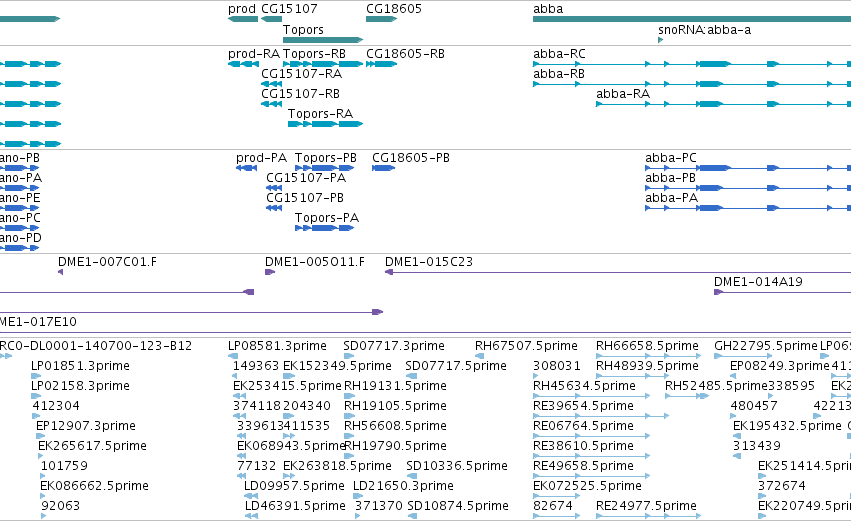Click the CG15107-RA transcript label
Screen dimensions: 851x521
(302, 74)
